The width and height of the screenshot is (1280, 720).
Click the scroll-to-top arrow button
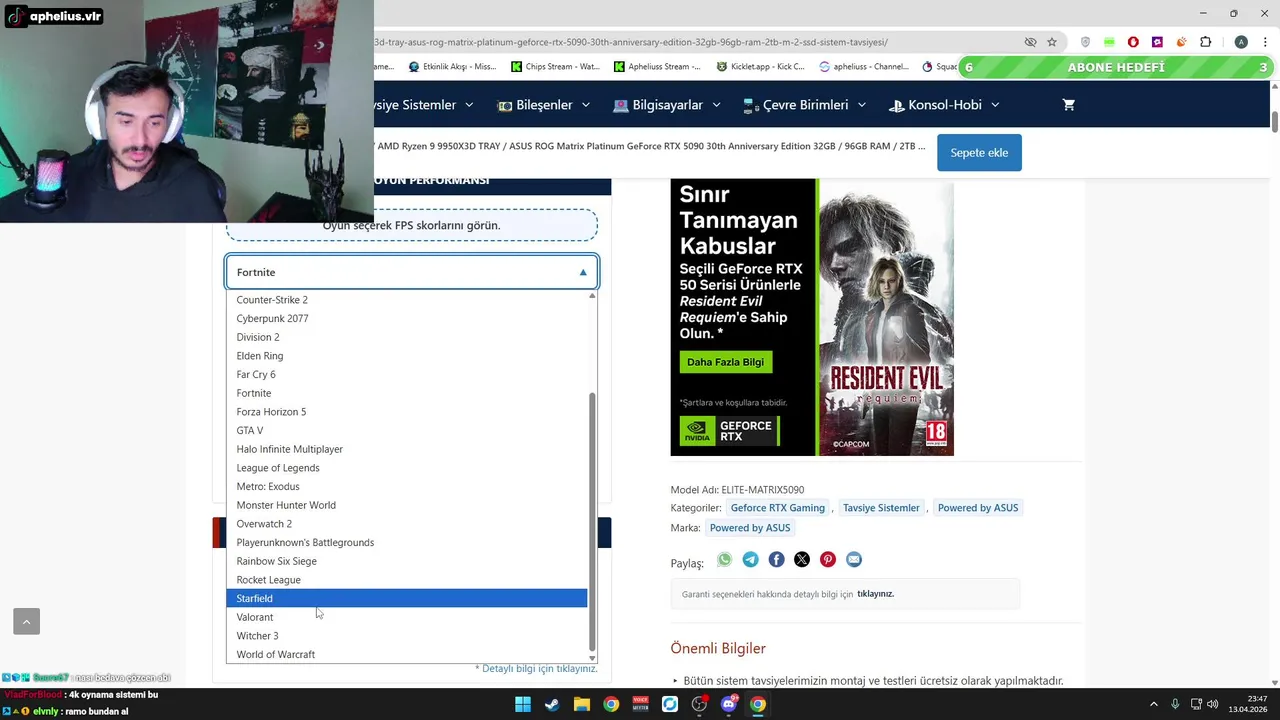coord(26,621)
